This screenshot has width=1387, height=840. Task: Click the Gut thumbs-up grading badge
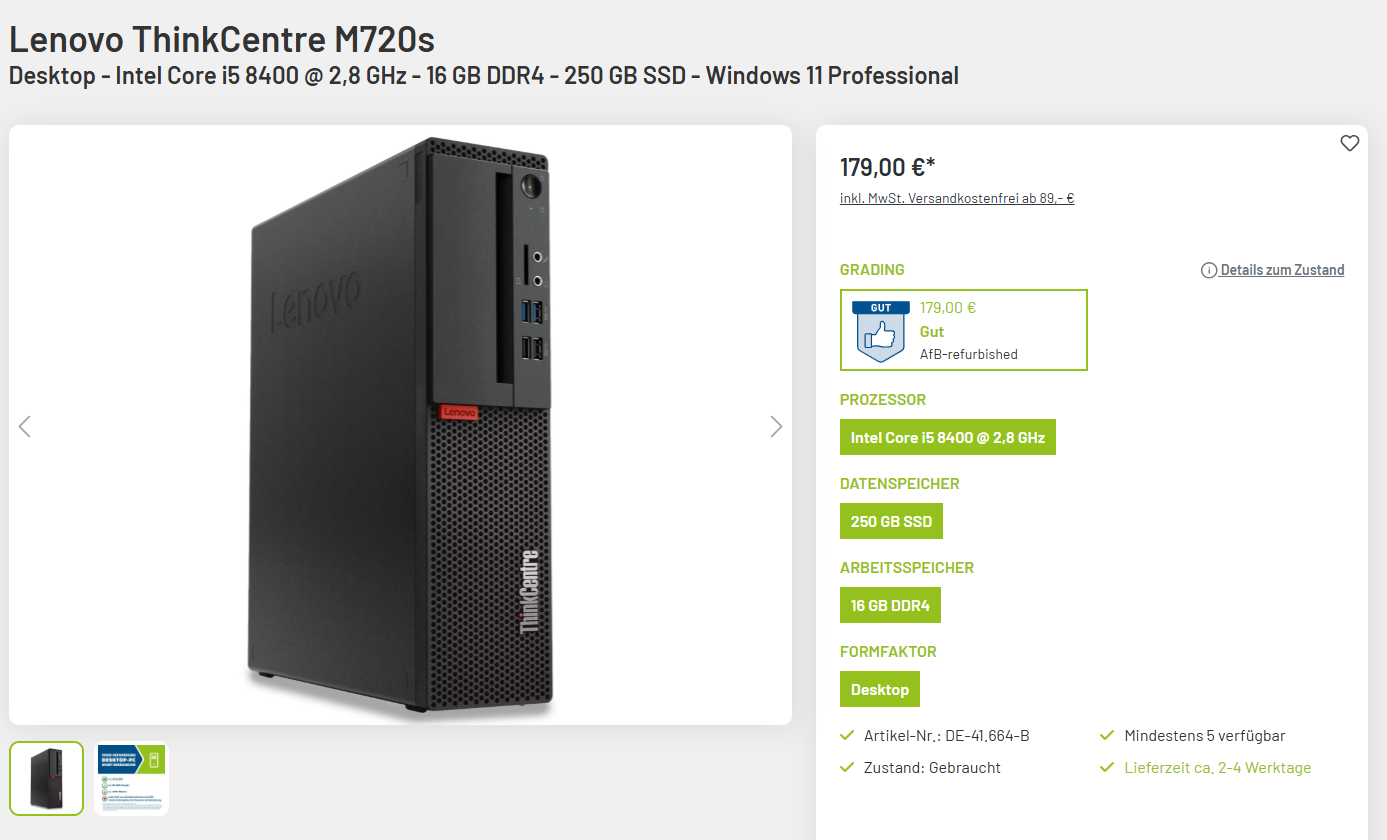click(x=881, y=330)
